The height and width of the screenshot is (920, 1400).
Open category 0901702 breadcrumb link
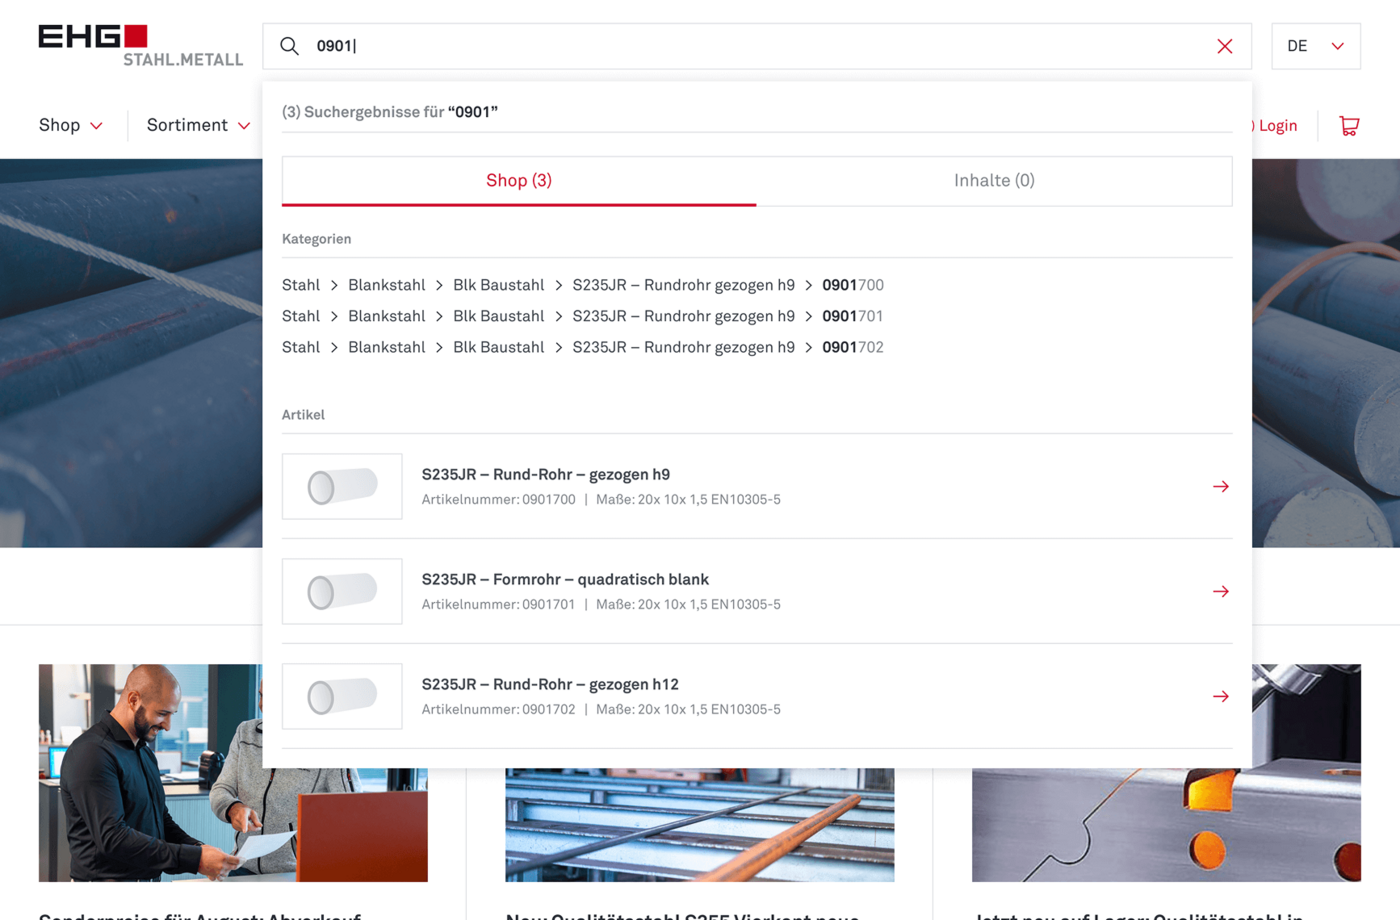point(852,348)
